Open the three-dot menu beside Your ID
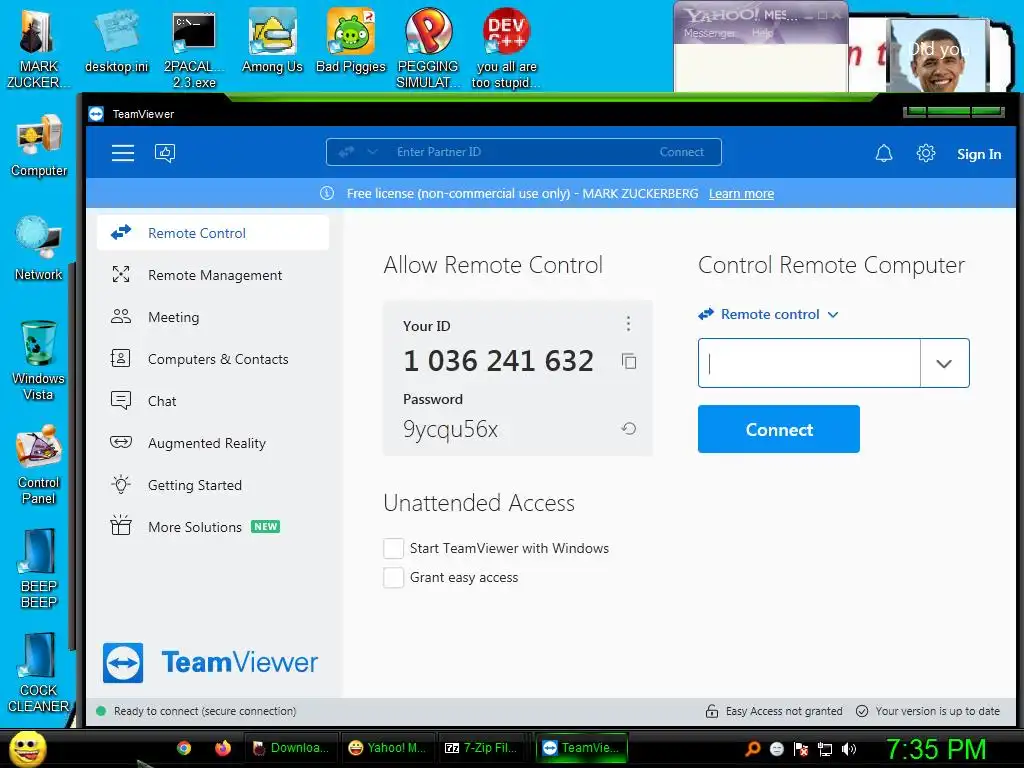This screenshot has width=1024, height=768. click(x=628, y=323)
